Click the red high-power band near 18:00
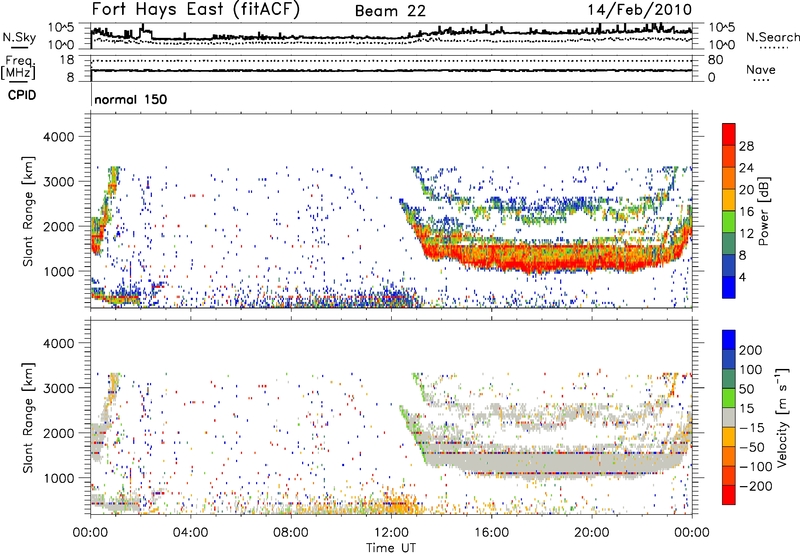The image size is (800, 554). click(541, 260)
